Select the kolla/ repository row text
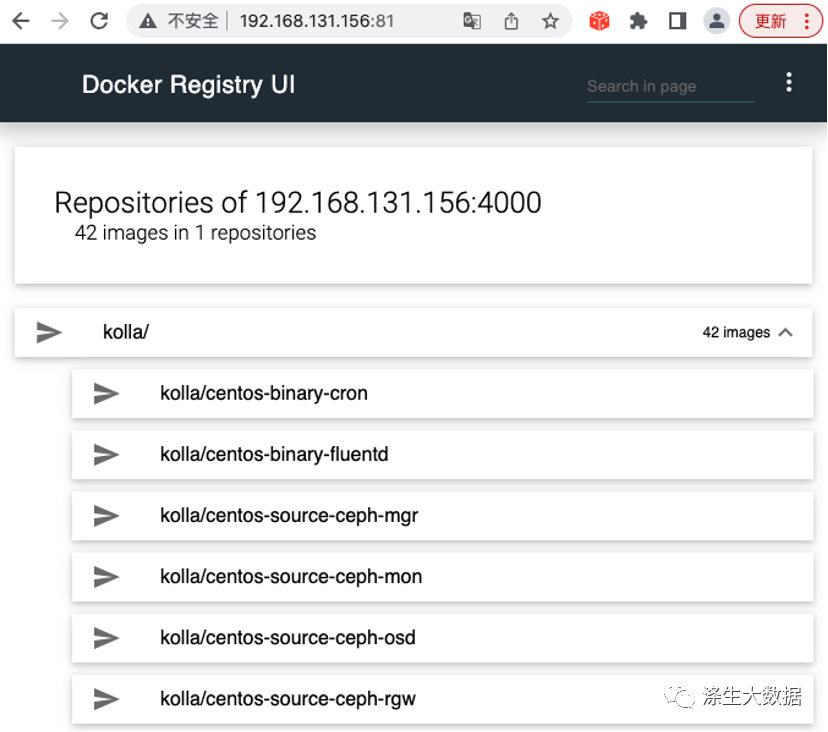The width and height of the screenshot is (828, 732). 126,332
